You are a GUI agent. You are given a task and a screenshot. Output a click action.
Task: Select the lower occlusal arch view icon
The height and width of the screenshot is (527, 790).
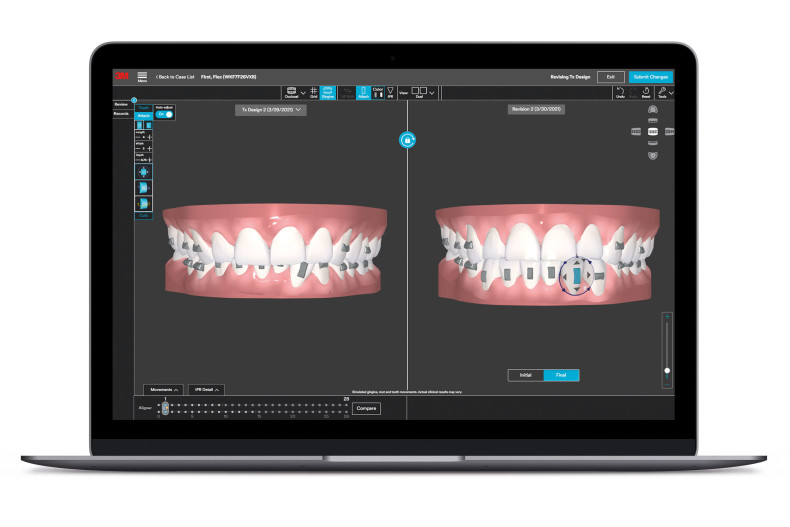652,155
